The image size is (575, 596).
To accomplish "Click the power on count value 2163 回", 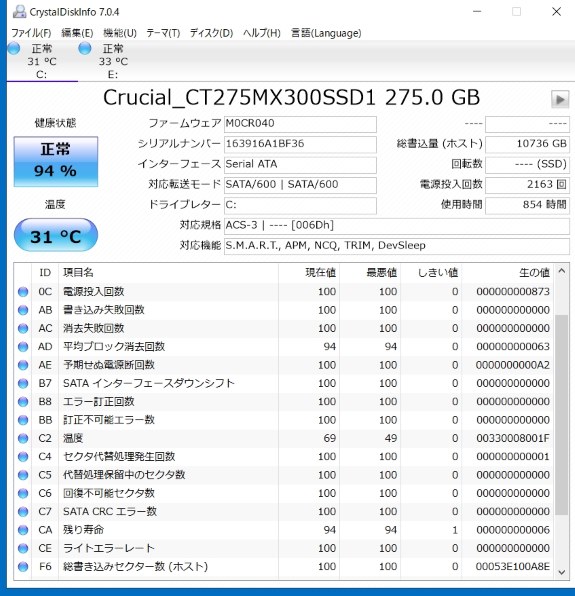I will 527,185.
